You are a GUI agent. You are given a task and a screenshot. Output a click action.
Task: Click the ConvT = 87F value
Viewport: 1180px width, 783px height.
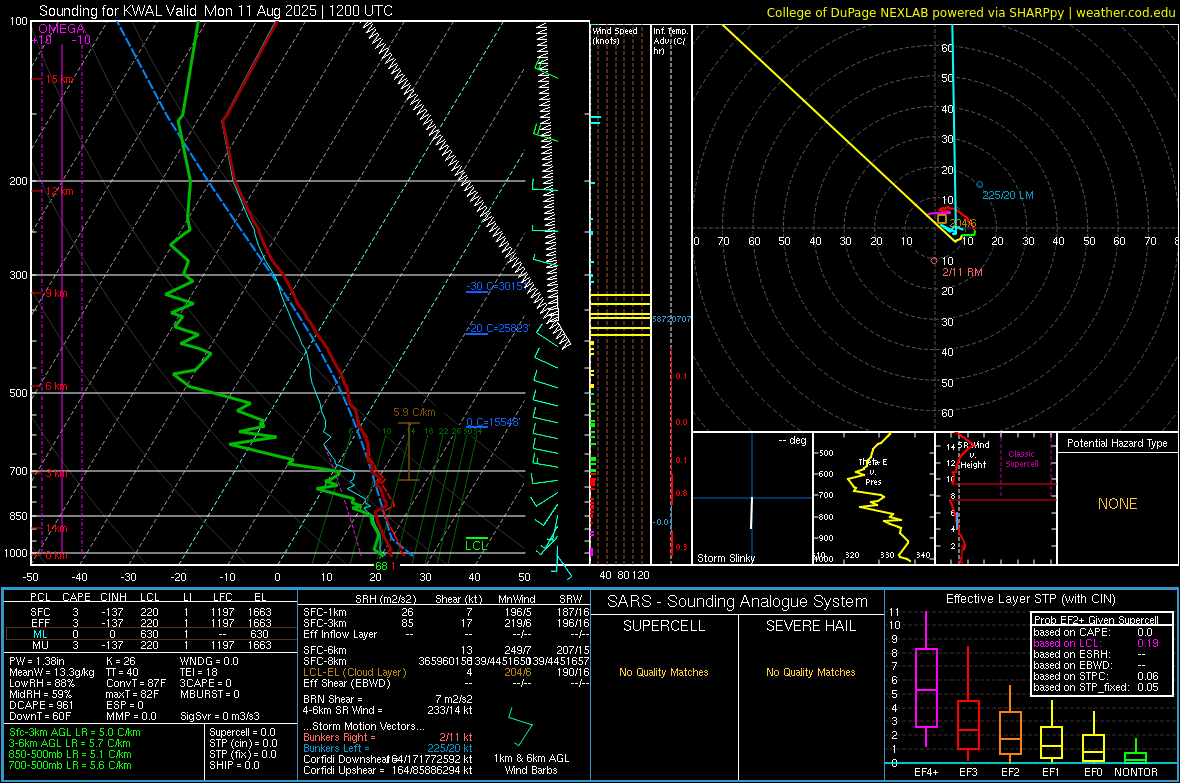point(135,684)
